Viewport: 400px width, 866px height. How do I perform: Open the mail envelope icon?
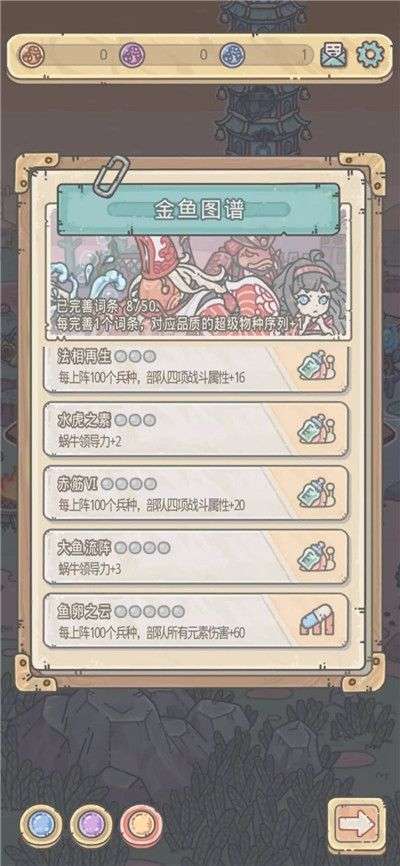click(x=333, y=55)
